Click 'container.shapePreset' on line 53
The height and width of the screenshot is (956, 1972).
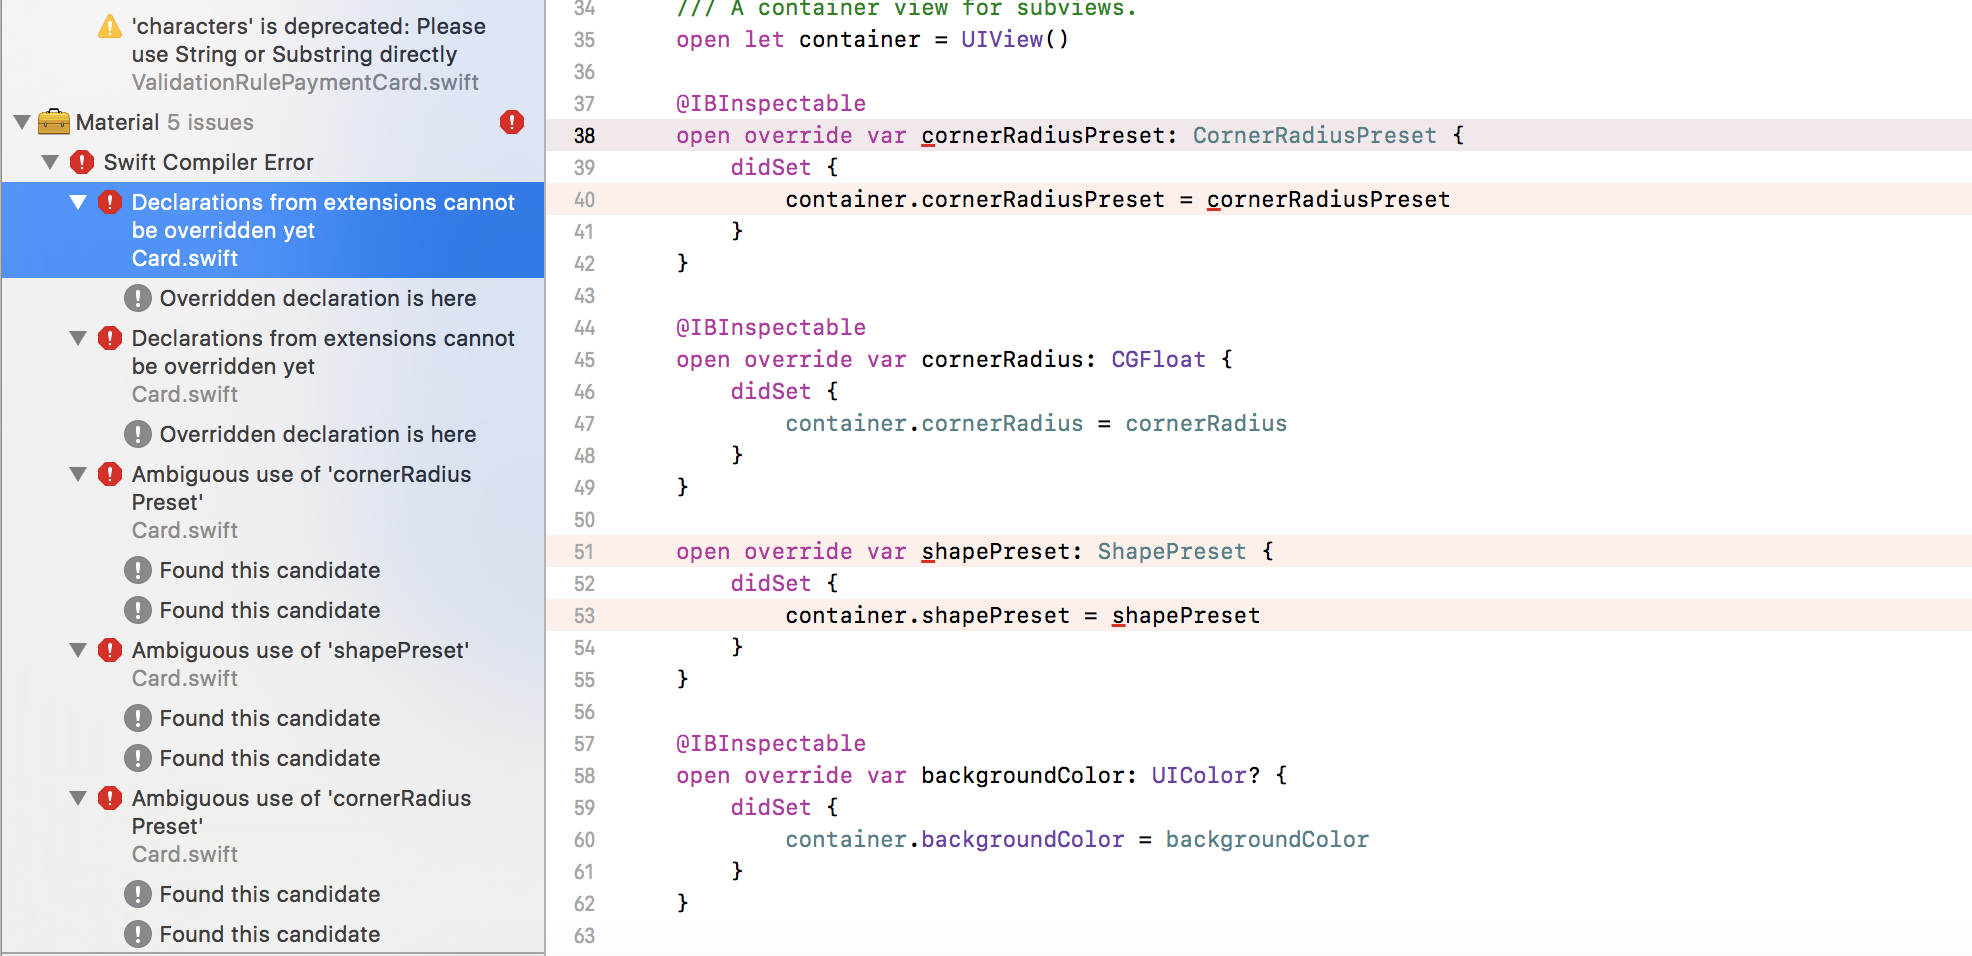927,616
